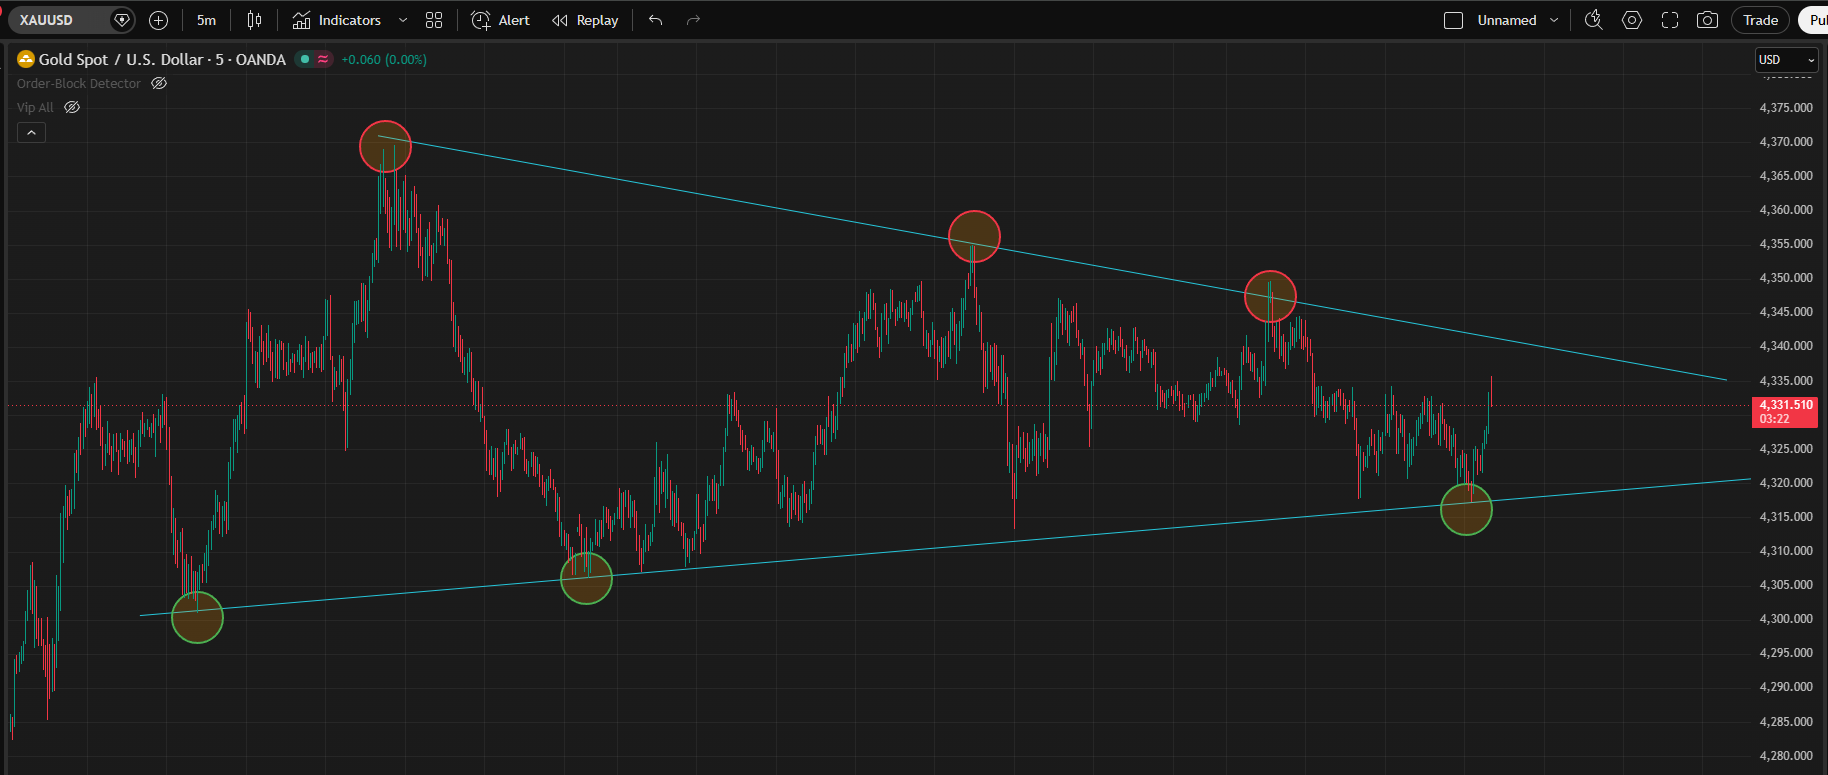Take a chart snapshot with camera icon
This screenshot has width=1828, height=775.
1708,20
